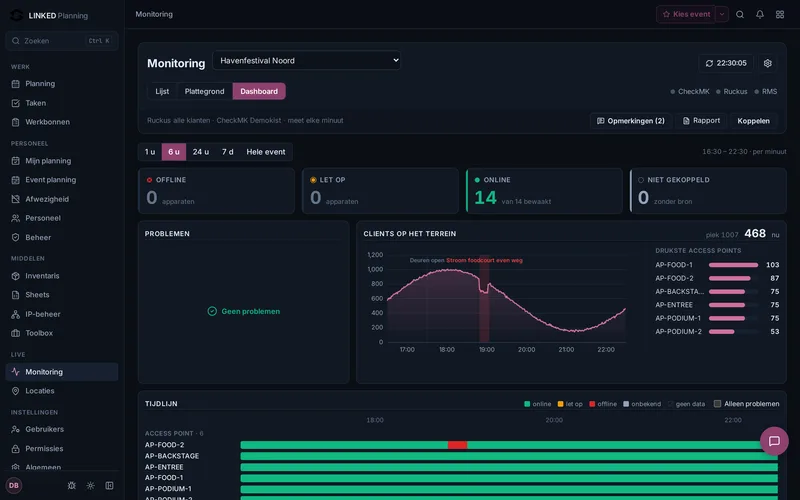This screenshot has height=500, width=800.
Task: Collapse sidebar with panel icon
Action: (109, 485)
